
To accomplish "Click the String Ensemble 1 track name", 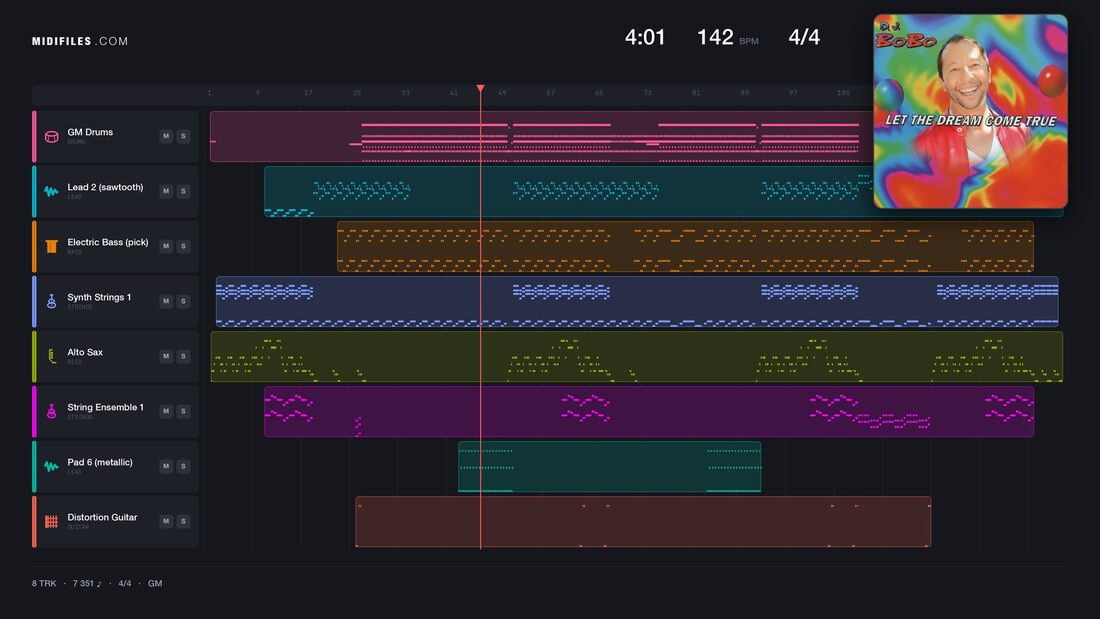I will [x=105, y=407].
